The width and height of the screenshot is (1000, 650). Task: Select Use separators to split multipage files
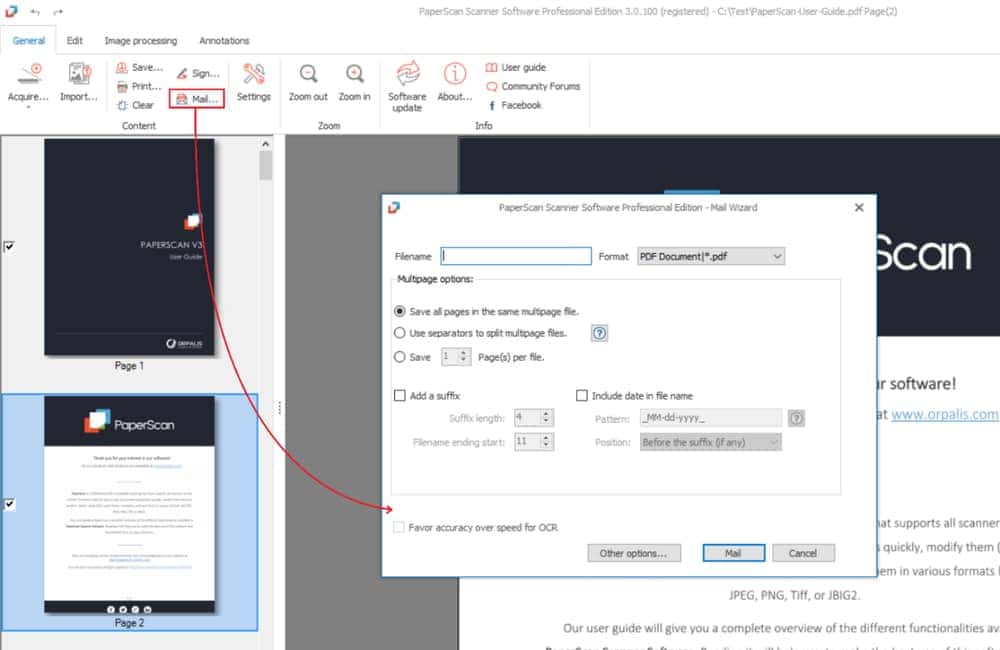click(400, 333)
